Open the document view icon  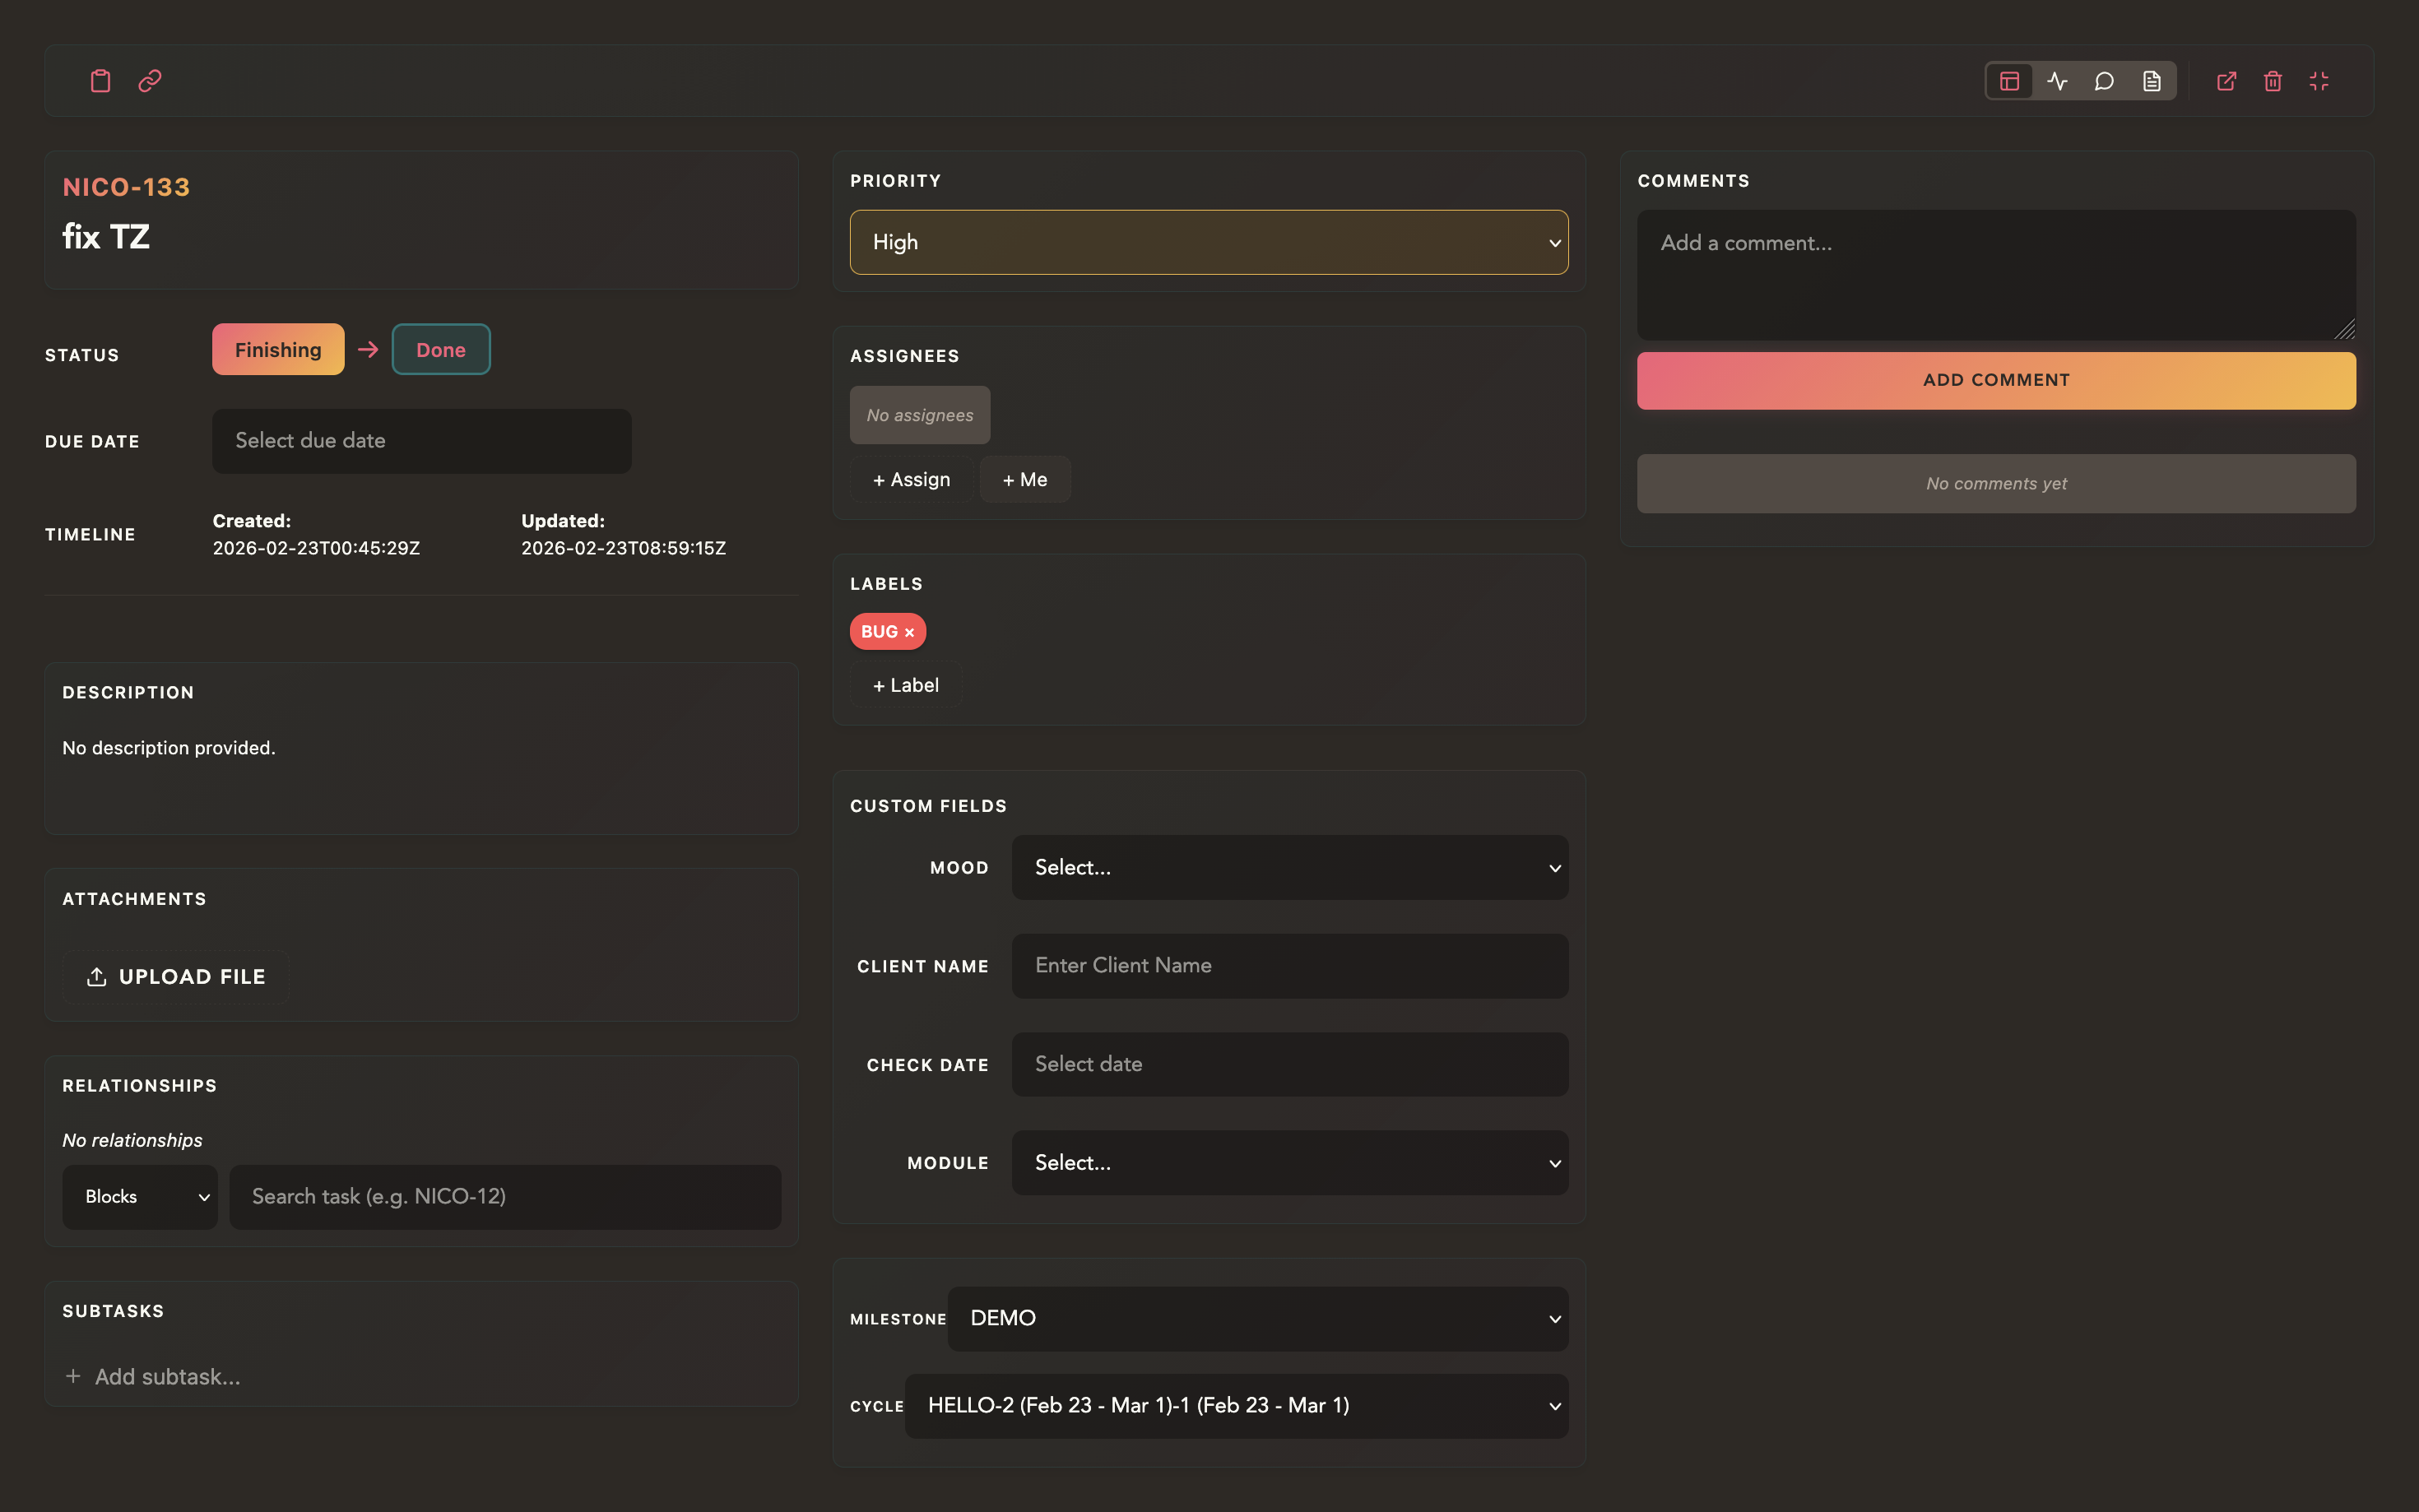[x=2153, y=81]
